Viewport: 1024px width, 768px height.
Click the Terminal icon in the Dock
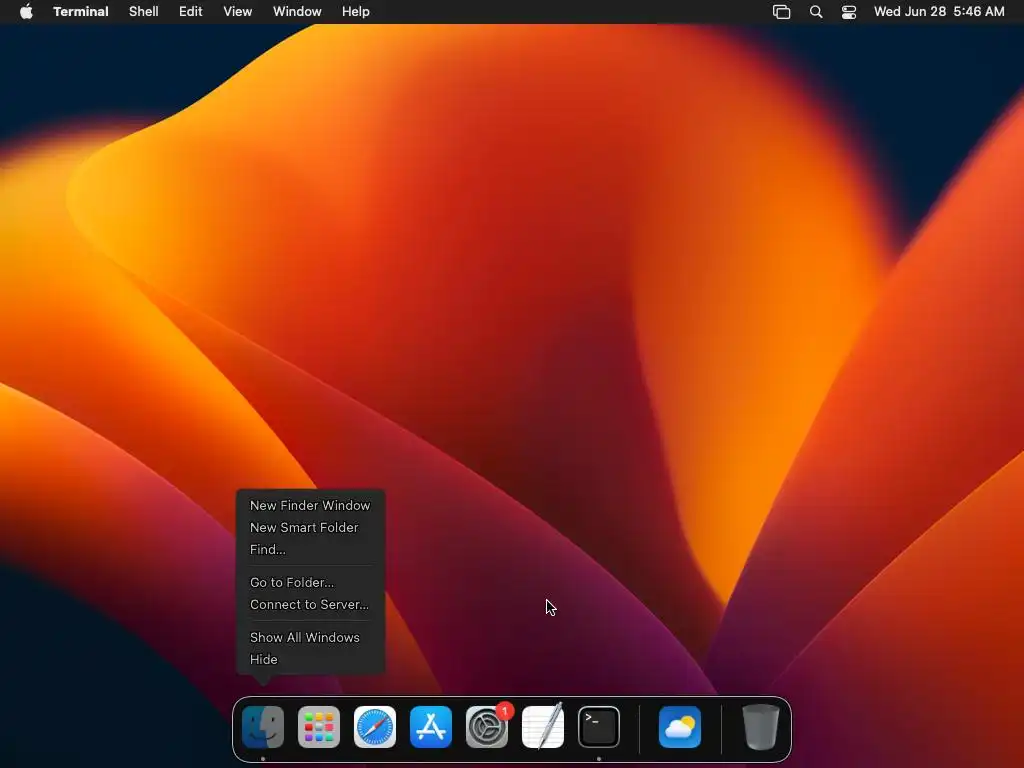click(x=599, y=727)
